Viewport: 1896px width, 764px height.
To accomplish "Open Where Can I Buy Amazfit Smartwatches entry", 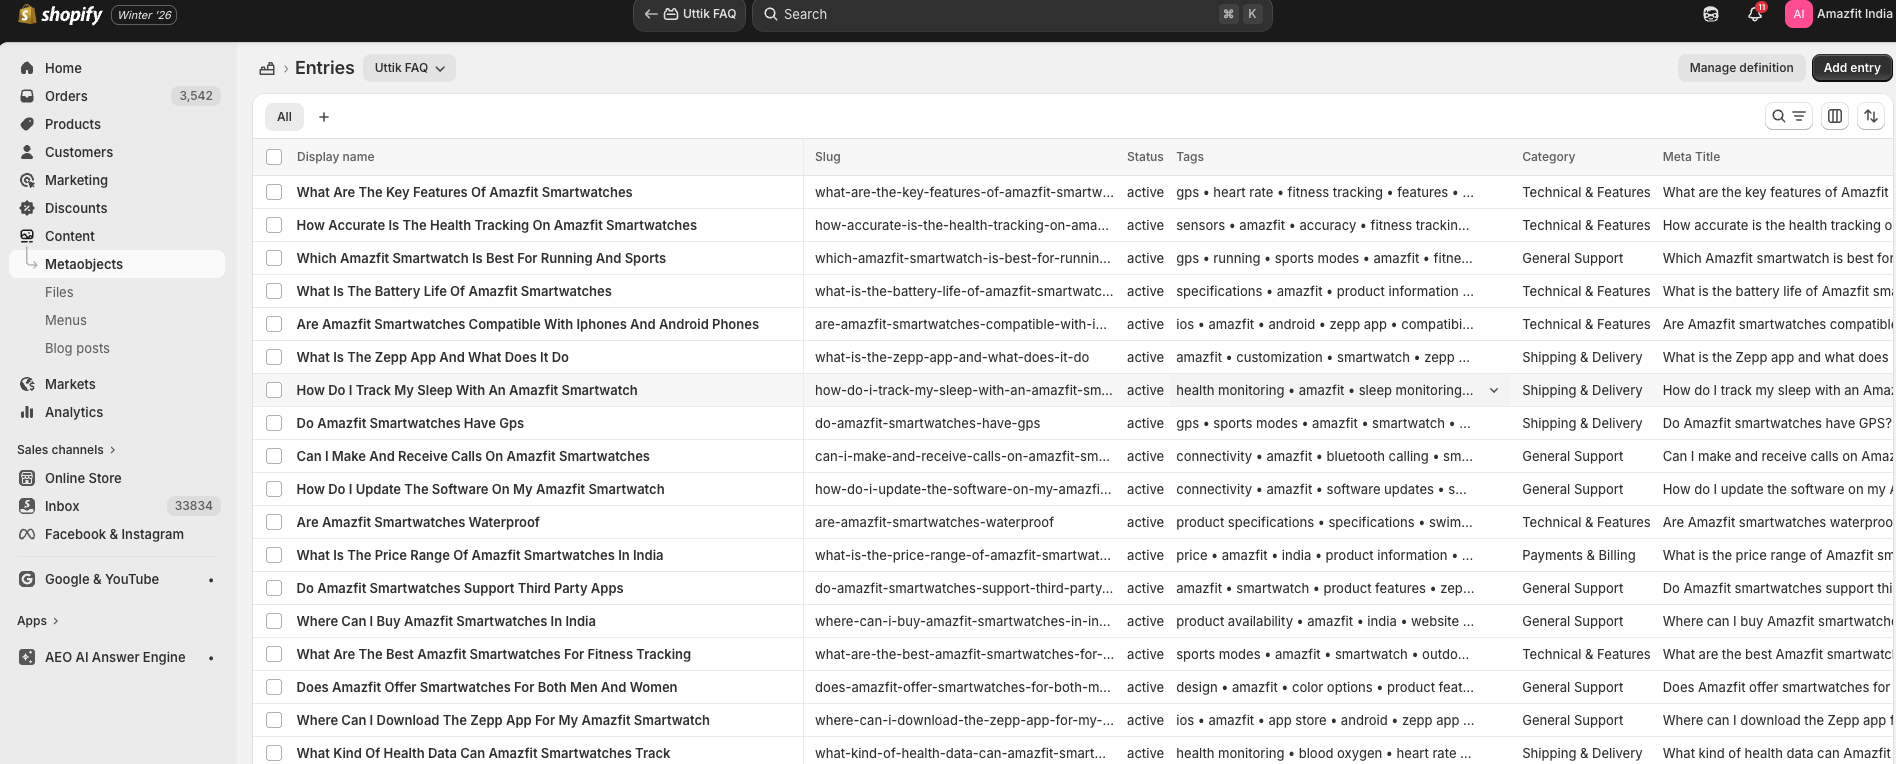I will click(x=446, y=621).
